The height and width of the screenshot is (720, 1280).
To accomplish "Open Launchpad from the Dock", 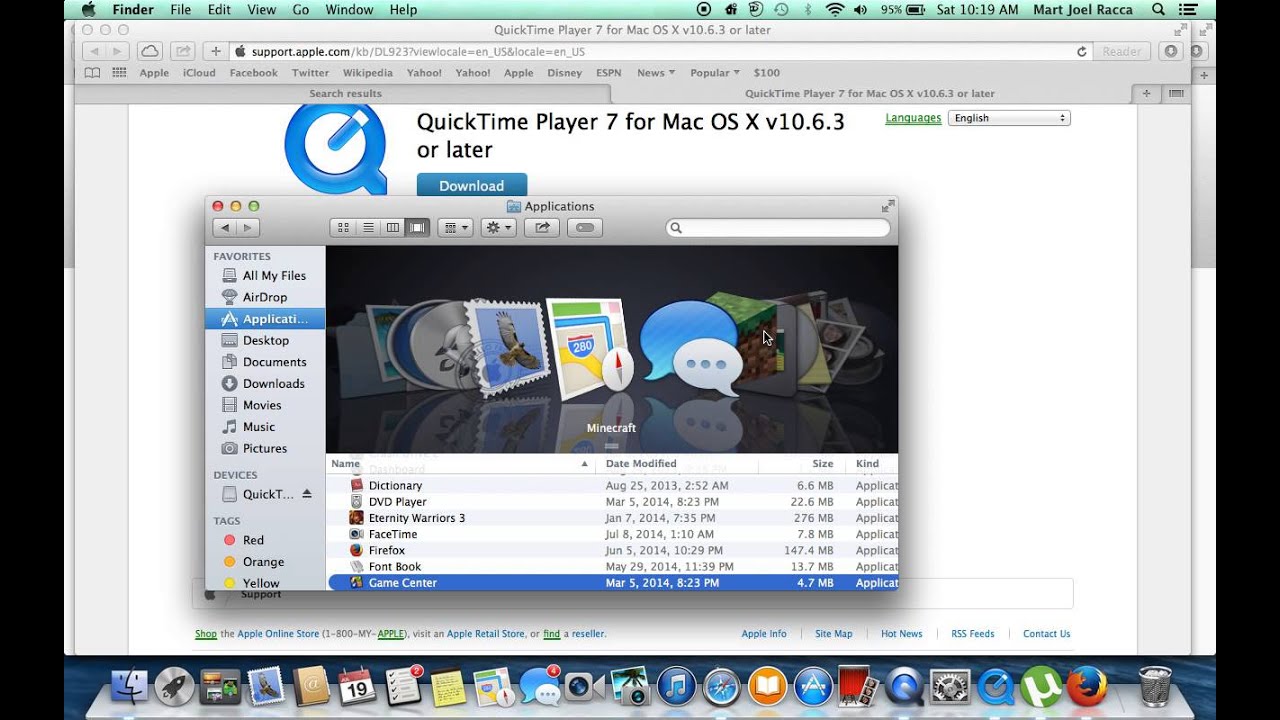I will (x=175, y=686).
